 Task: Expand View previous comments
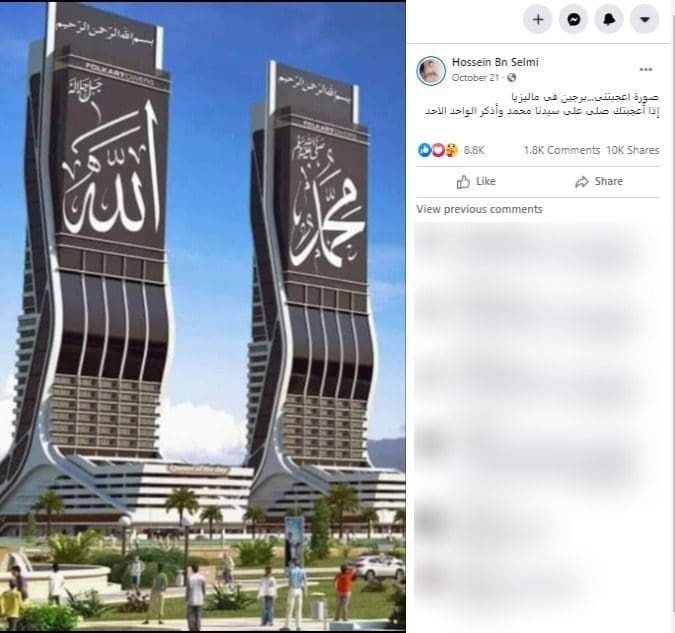pos(479,209)
